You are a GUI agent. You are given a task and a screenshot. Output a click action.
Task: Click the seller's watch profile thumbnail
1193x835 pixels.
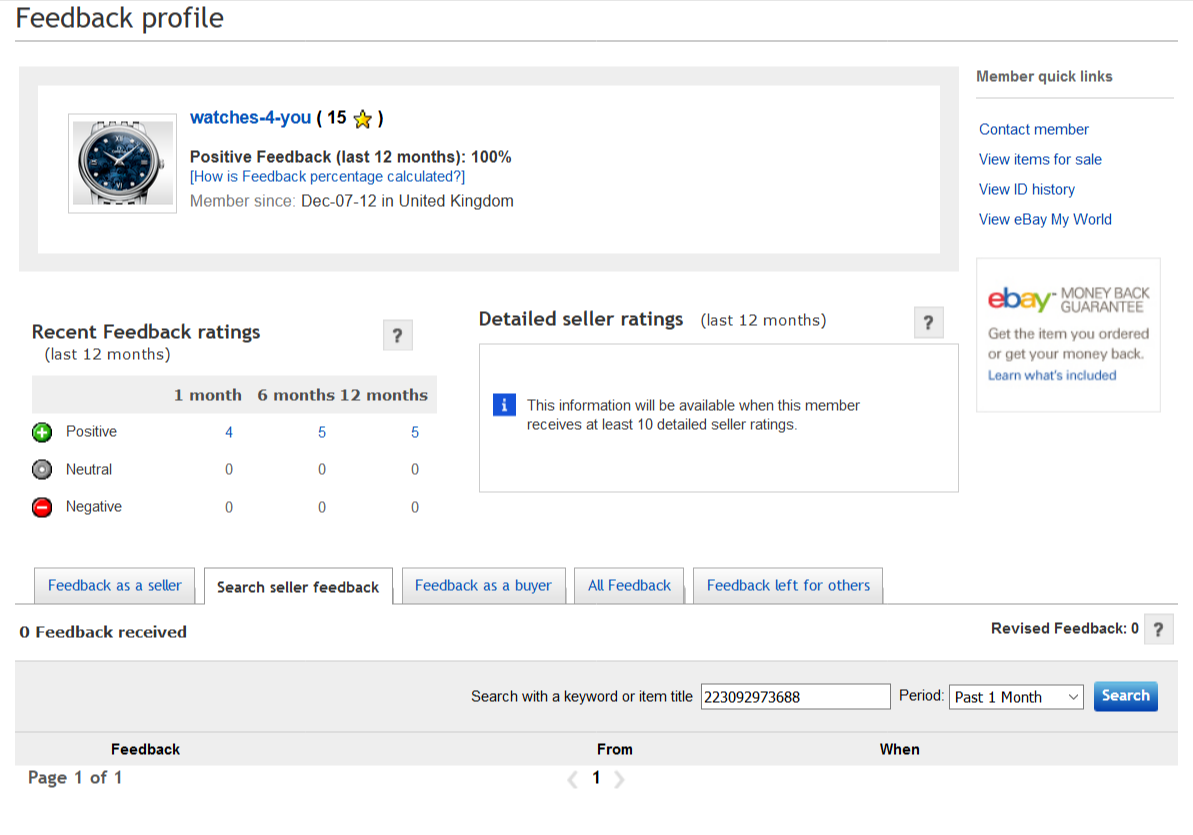109,163
